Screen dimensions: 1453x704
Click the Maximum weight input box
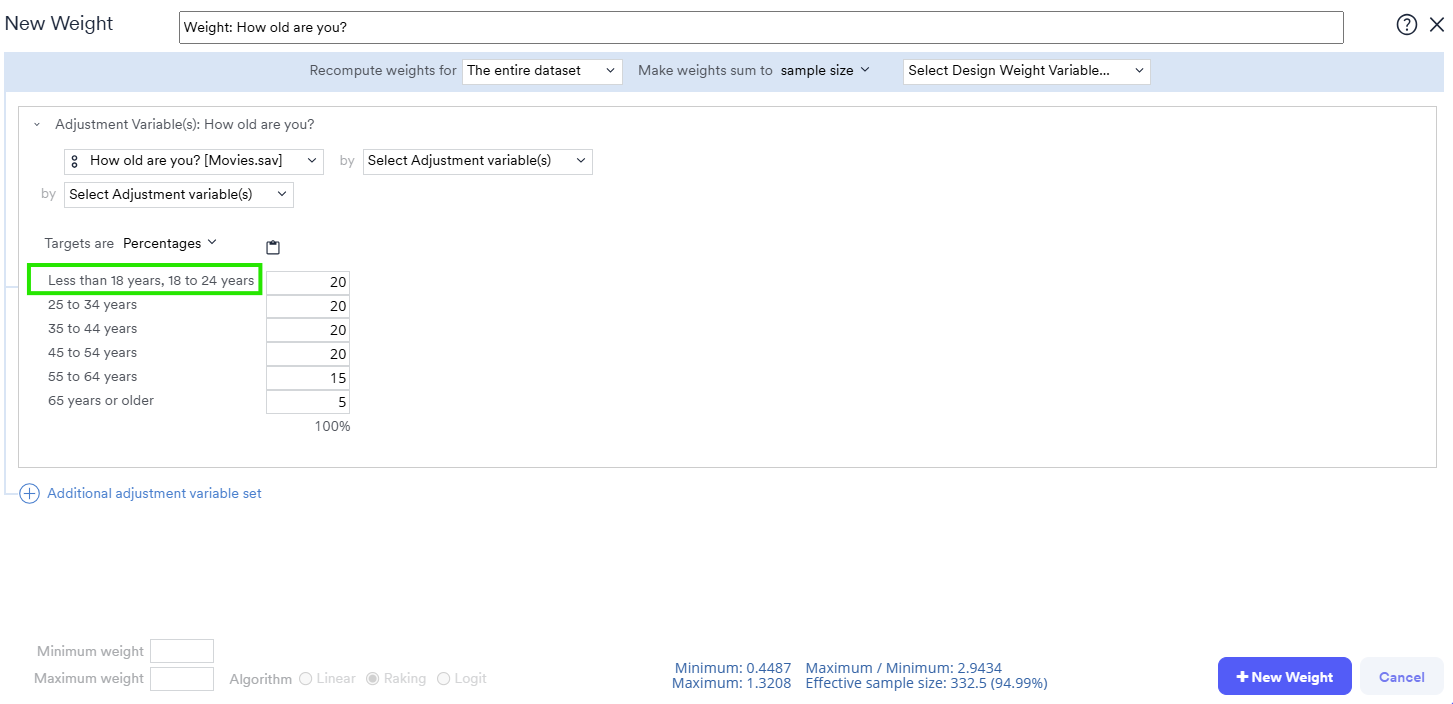point(181,678)
